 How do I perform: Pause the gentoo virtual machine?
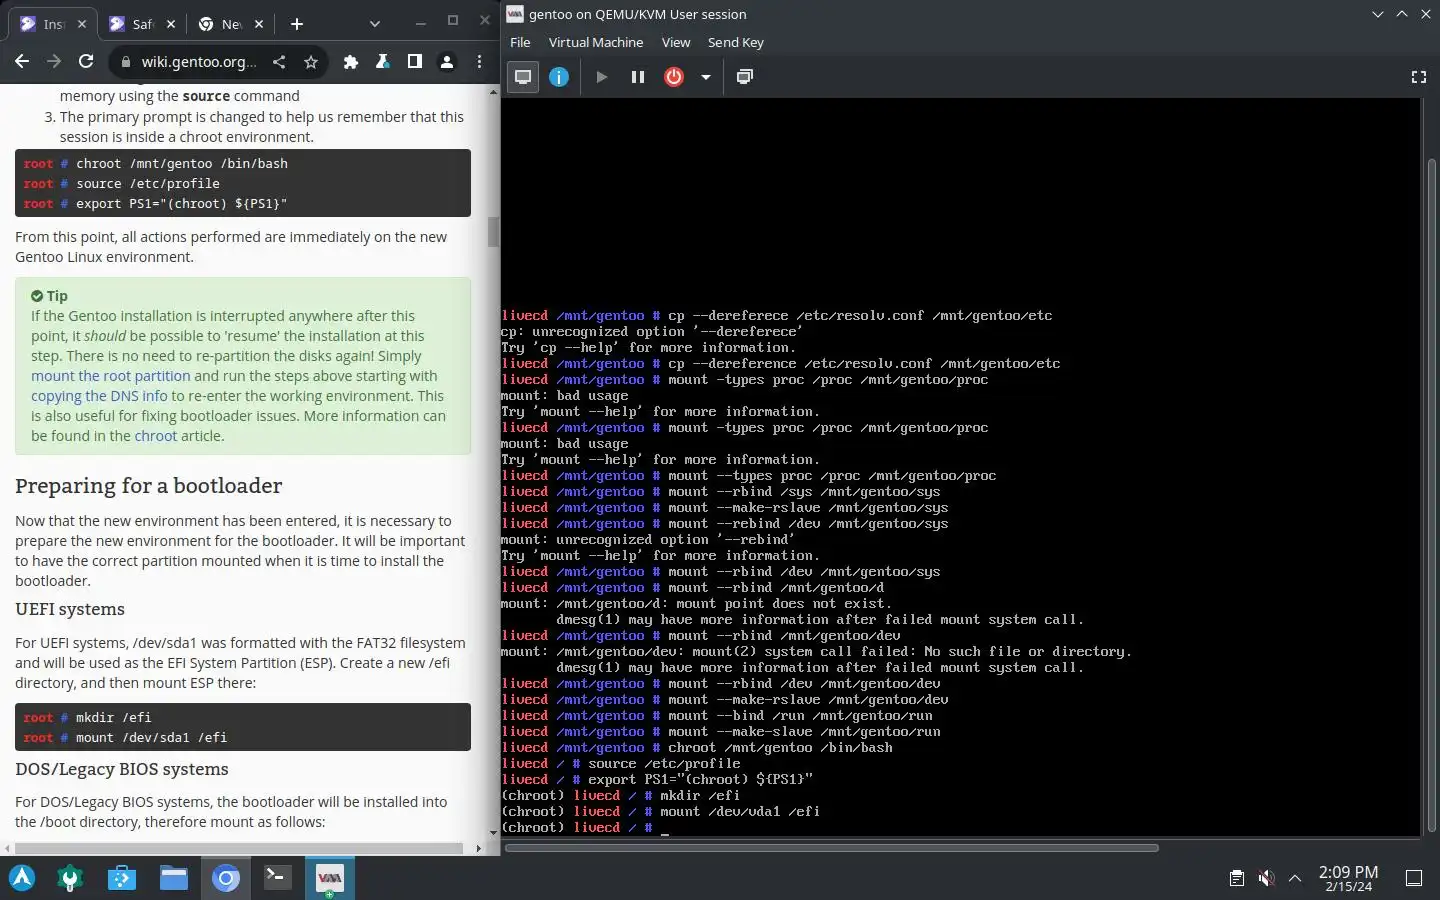click(637, 77)
